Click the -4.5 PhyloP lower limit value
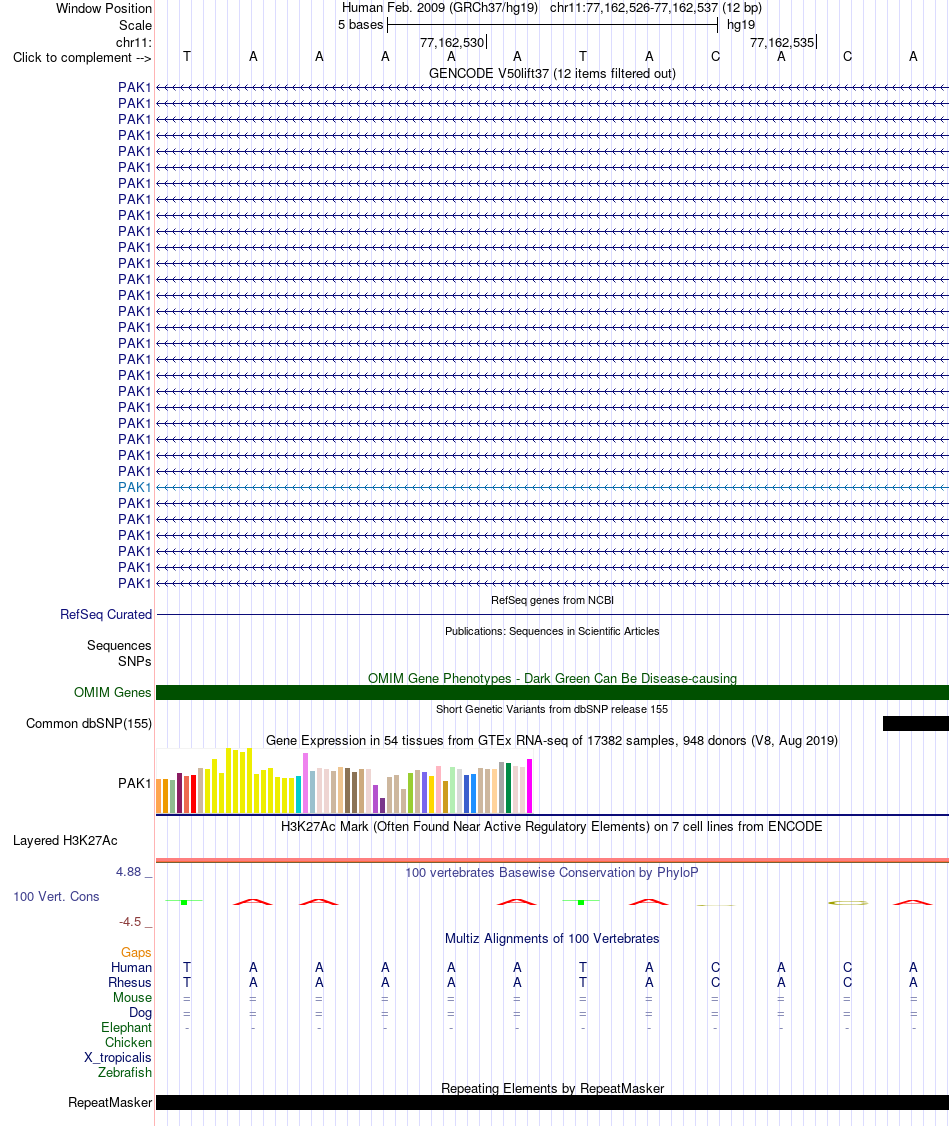 click(x=130, y=921)
